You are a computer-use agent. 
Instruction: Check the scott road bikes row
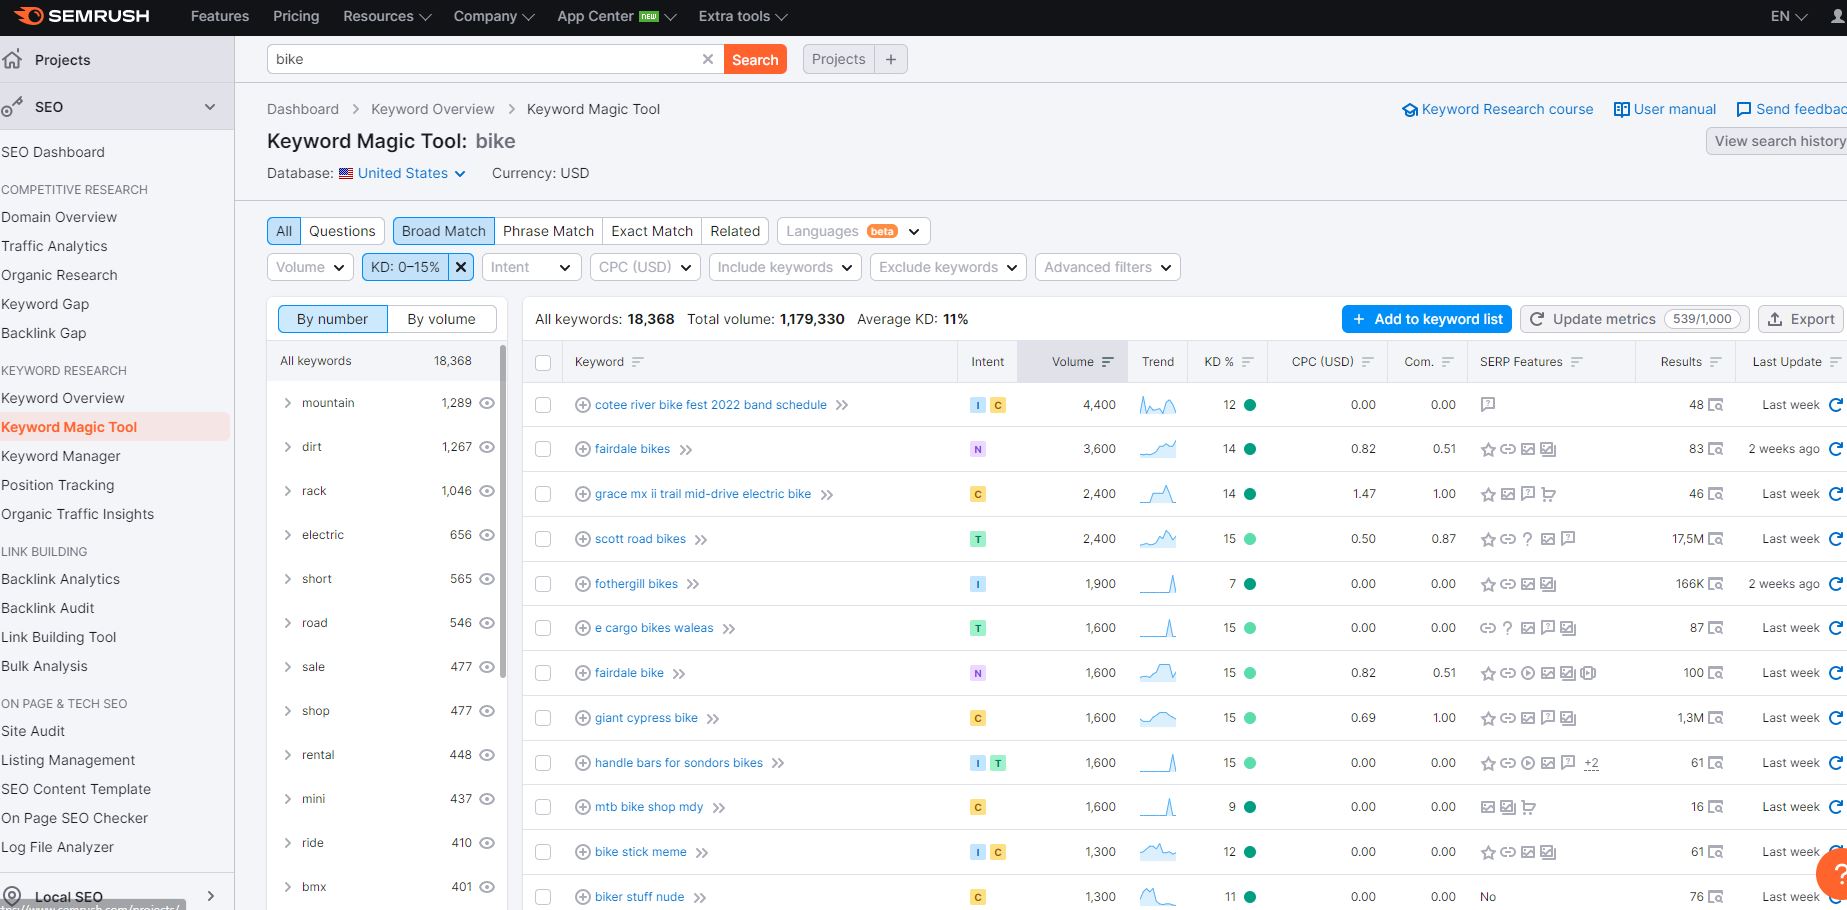[543, 539]
